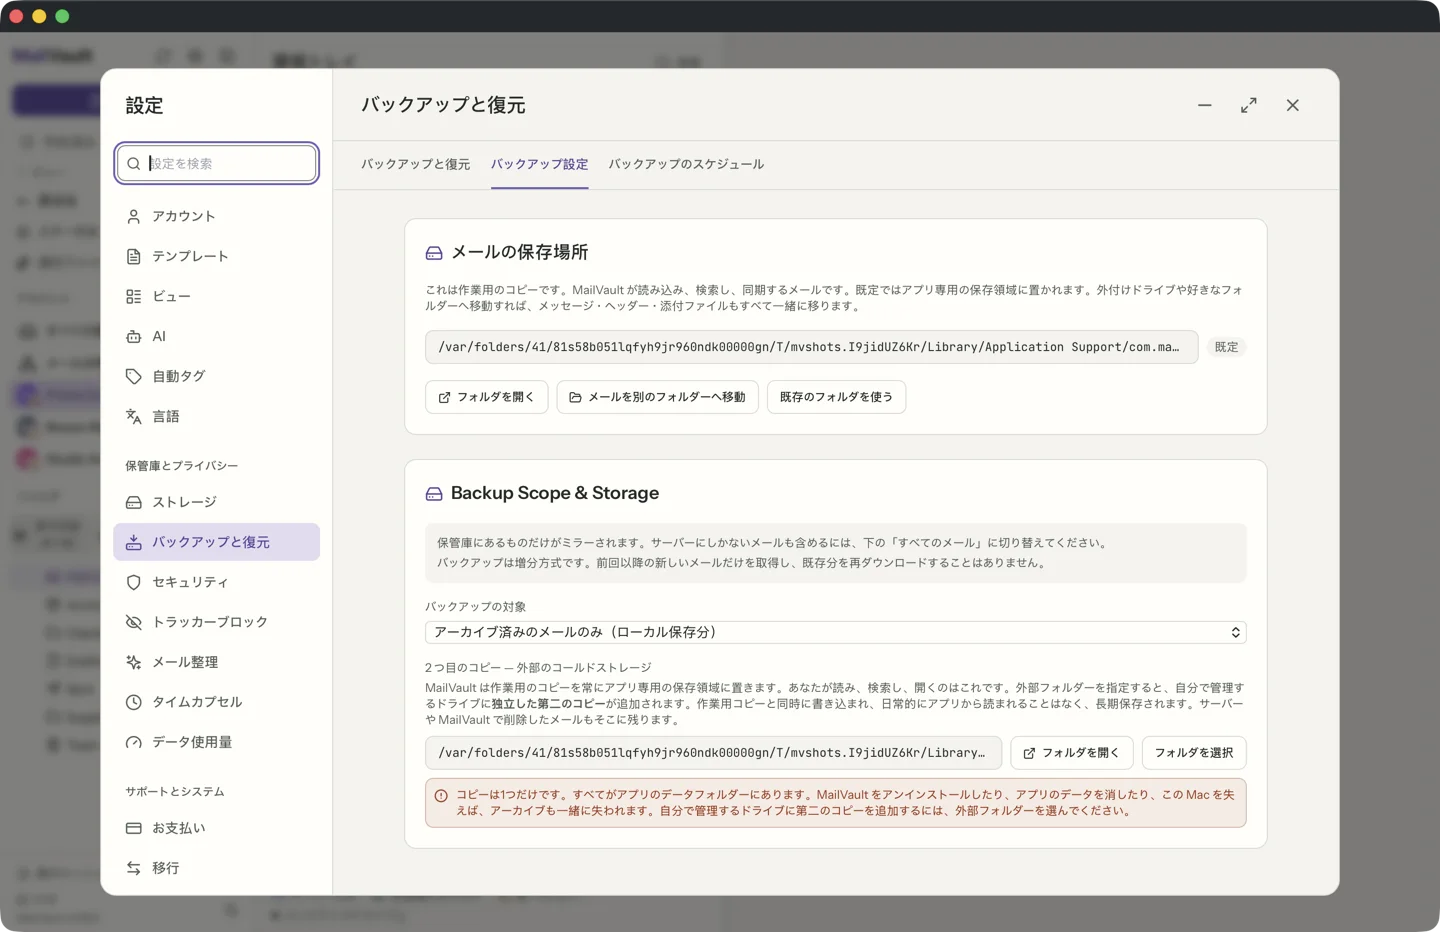Switch to バックアップと復元 tab

pyautogui.click(x=415, y=164)
